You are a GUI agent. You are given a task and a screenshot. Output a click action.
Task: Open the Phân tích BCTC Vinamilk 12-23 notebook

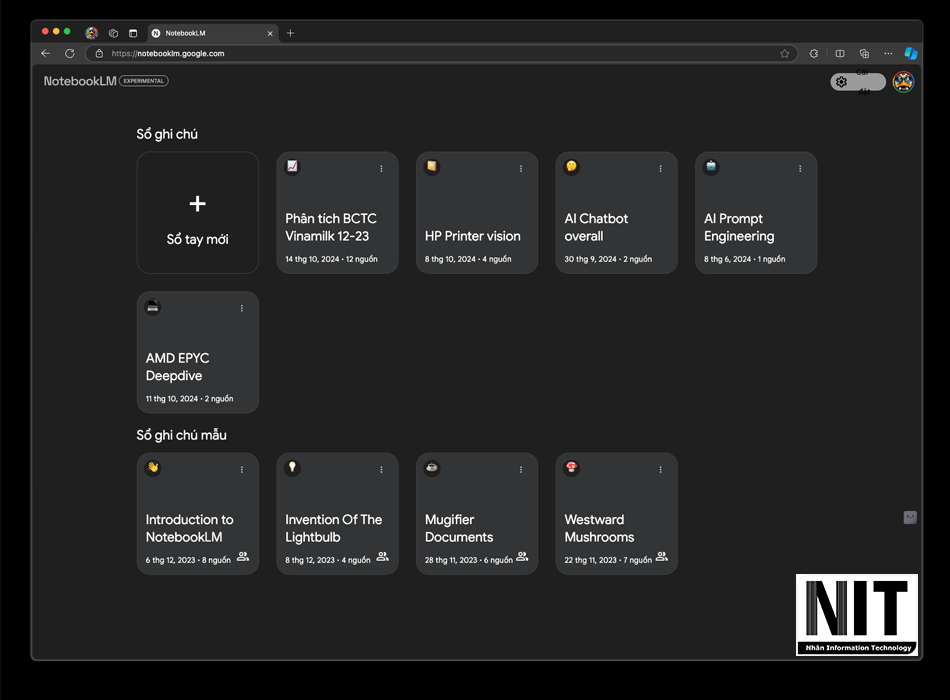point(337,213)
